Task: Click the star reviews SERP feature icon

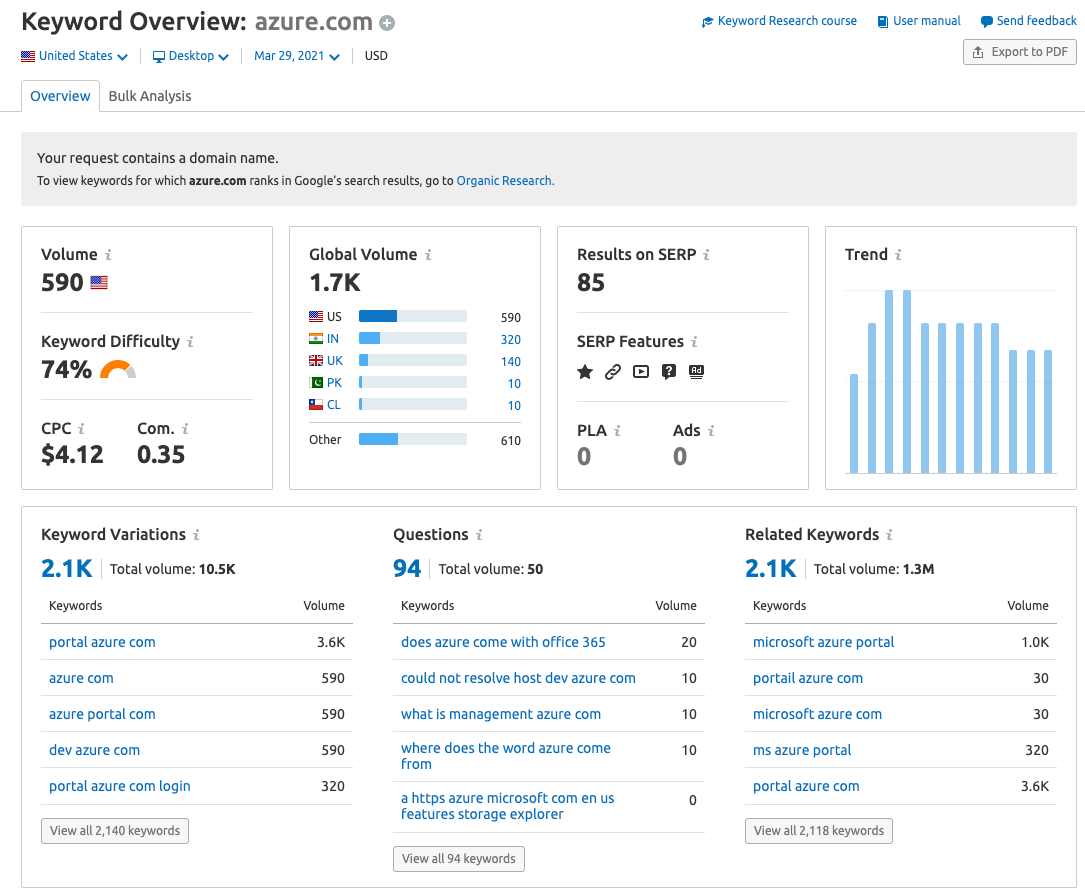Action: point(585,372)
